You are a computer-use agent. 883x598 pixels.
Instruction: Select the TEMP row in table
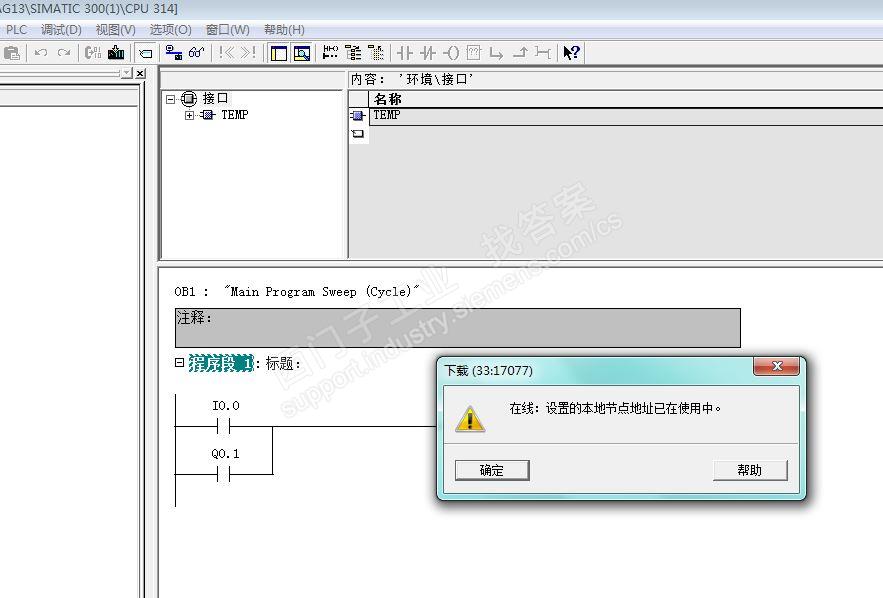coord(626,116)
